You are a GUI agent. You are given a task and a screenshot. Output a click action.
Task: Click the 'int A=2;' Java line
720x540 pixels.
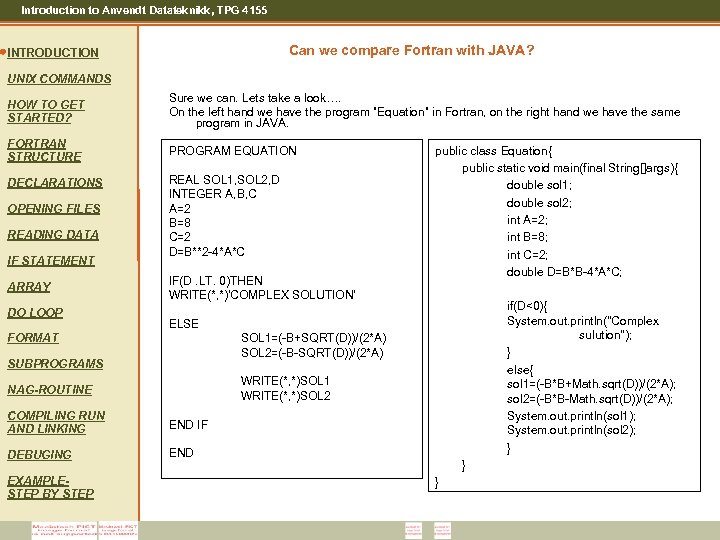527,220
